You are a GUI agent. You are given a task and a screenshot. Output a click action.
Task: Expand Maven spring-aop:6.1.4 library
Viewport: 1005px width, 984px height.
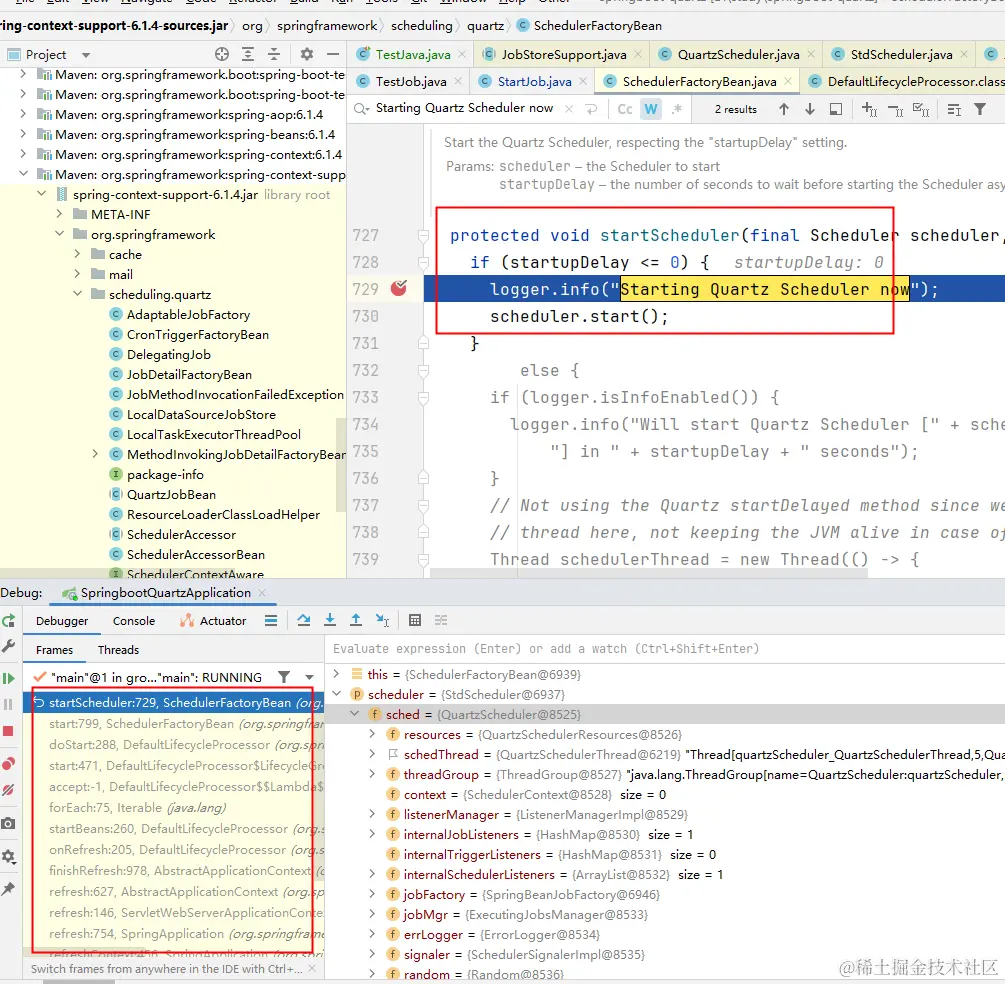(x=23, y=114)
